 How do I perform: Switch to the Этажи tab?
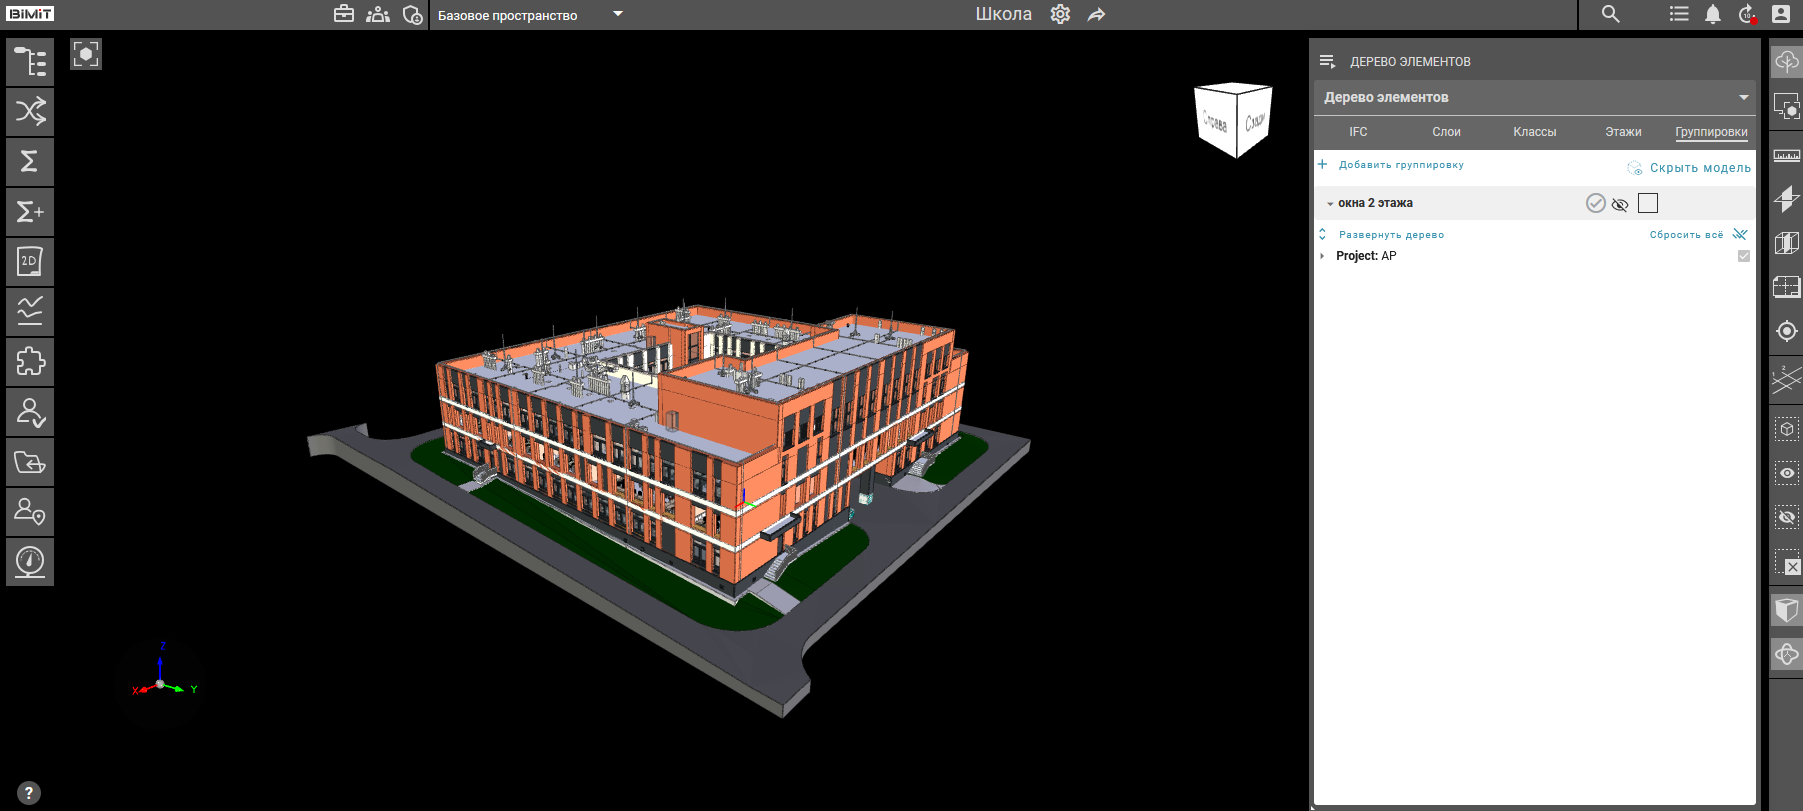(x=1623, y=132)
